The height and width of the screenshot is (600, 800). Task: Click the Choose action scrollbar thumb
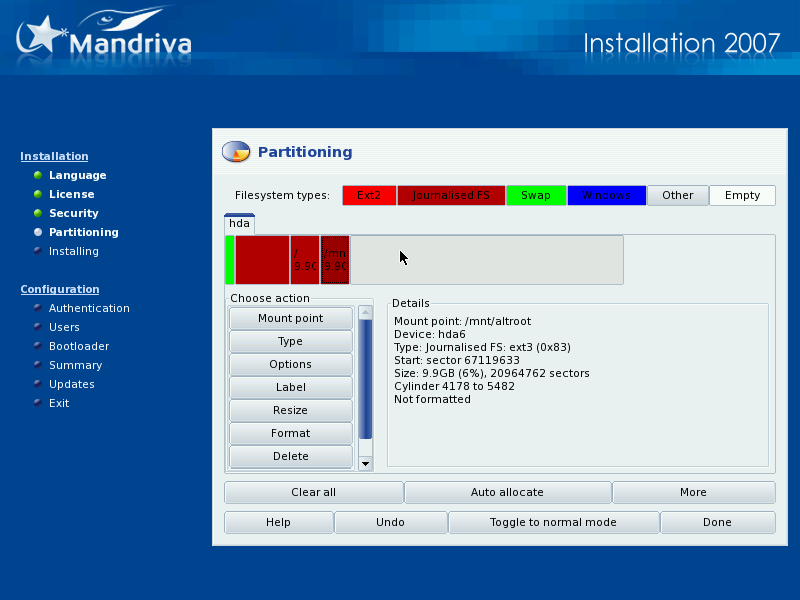(365, 379)
